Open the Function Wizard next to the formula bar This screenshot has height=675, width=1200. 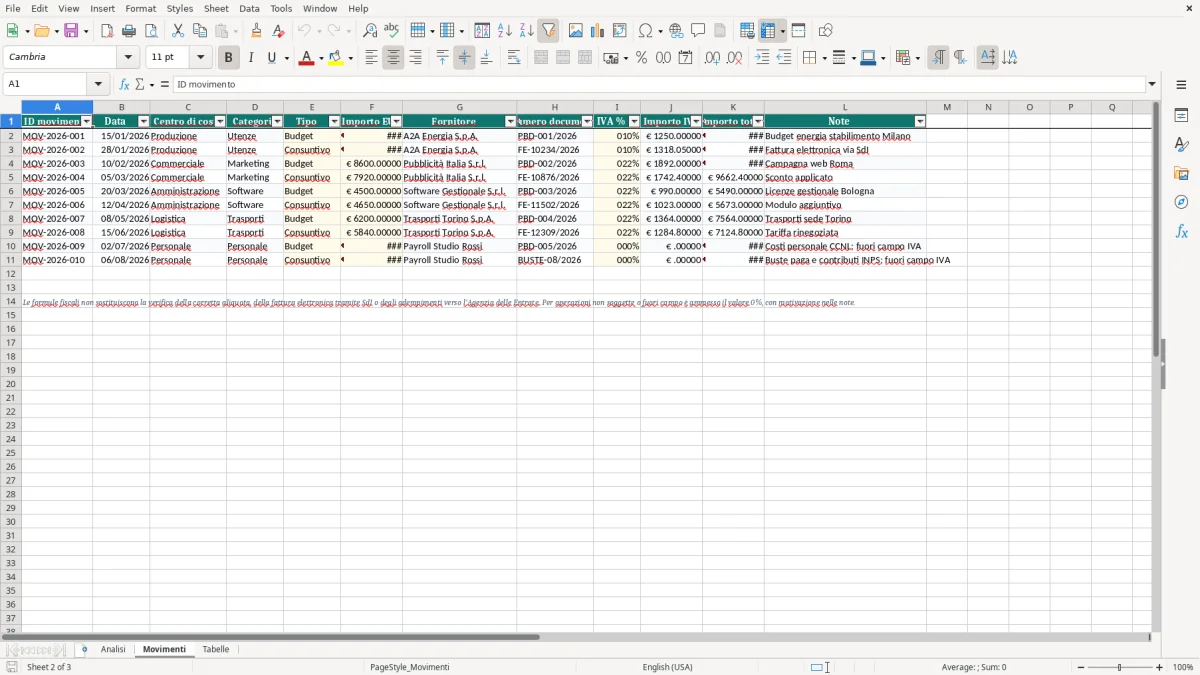pyautogui.click(x=124, y=85)
